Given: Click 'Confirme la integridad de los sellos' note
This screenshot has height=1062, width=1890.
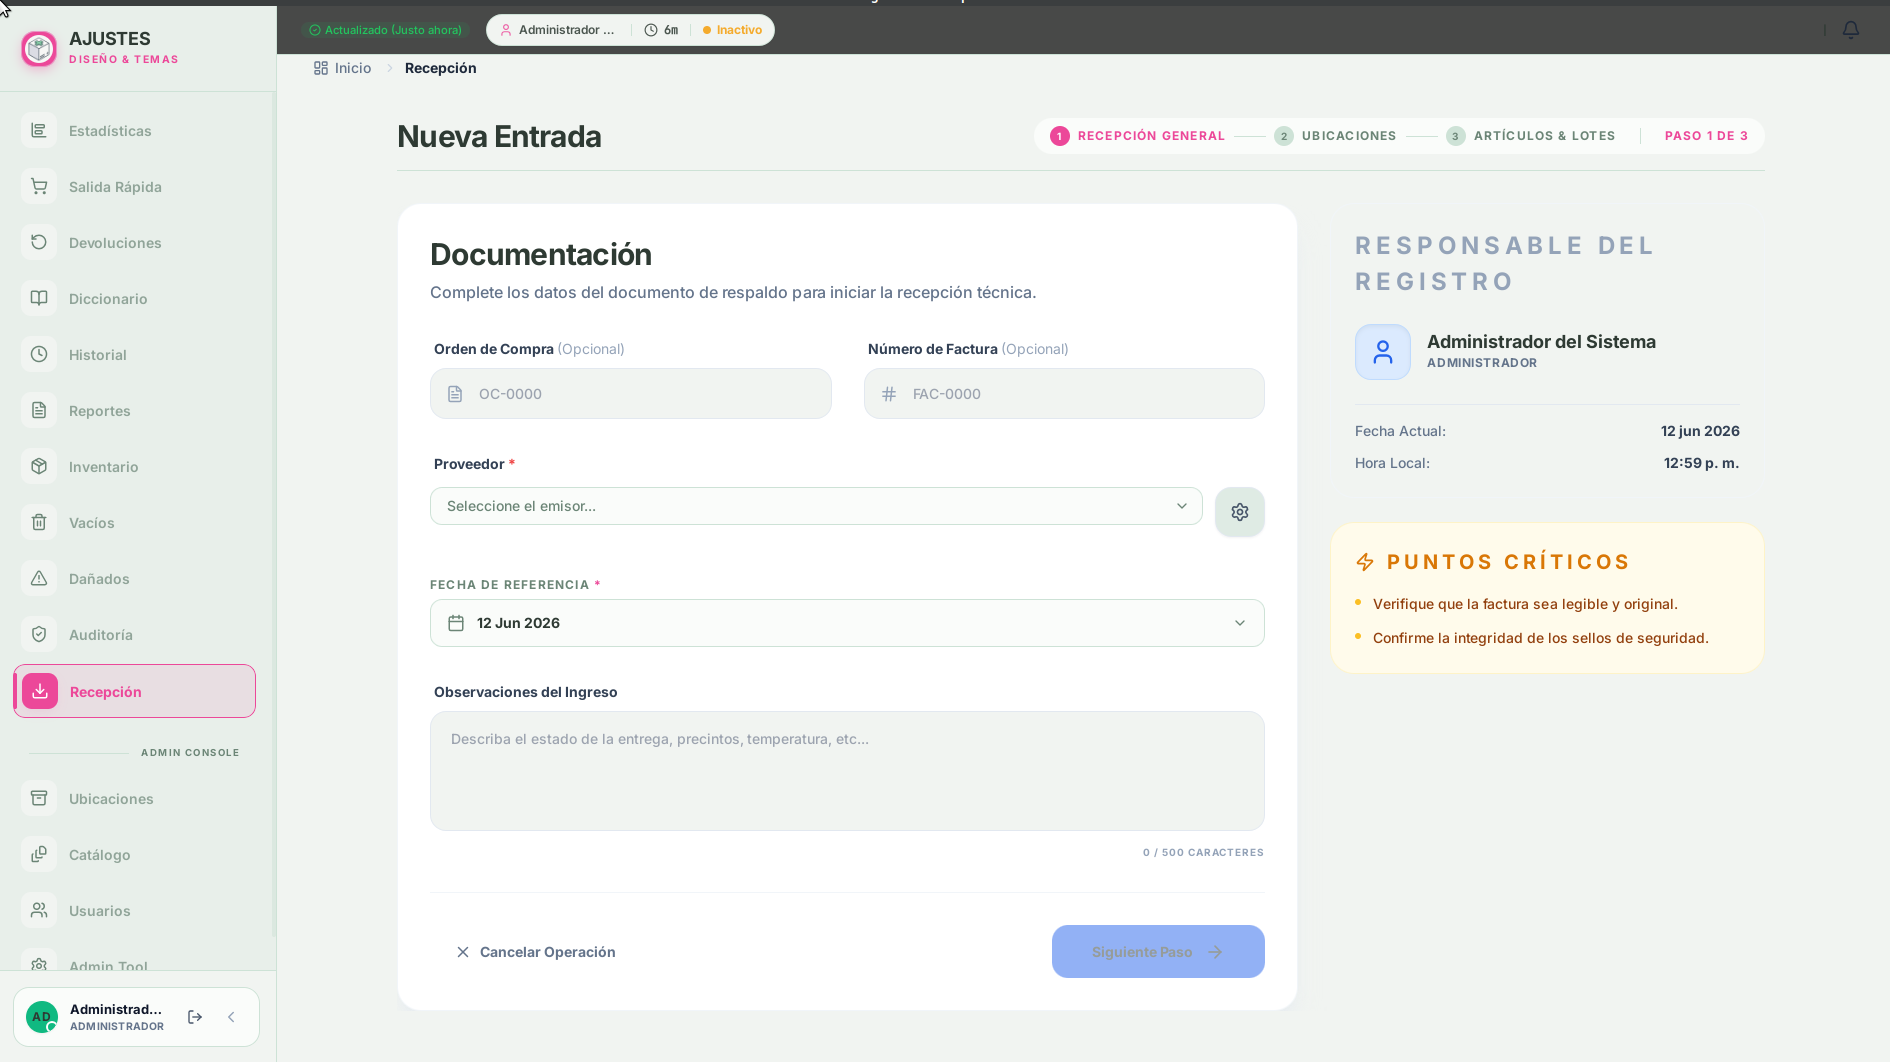Looking at the screenshot, I should (1540, 638).
